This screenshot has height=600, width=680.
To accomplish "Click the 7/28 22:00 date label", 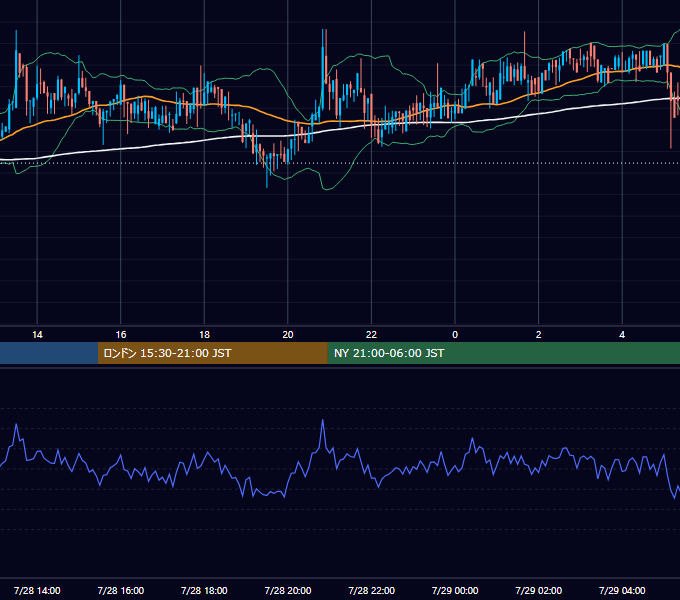I will [x=371, y=590].
